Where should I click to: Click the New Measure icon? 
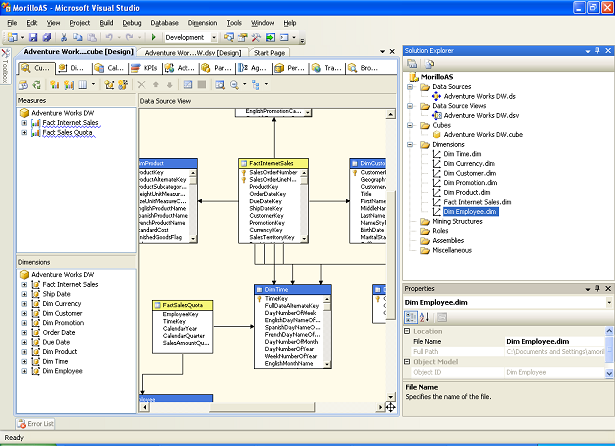[55, 84]
